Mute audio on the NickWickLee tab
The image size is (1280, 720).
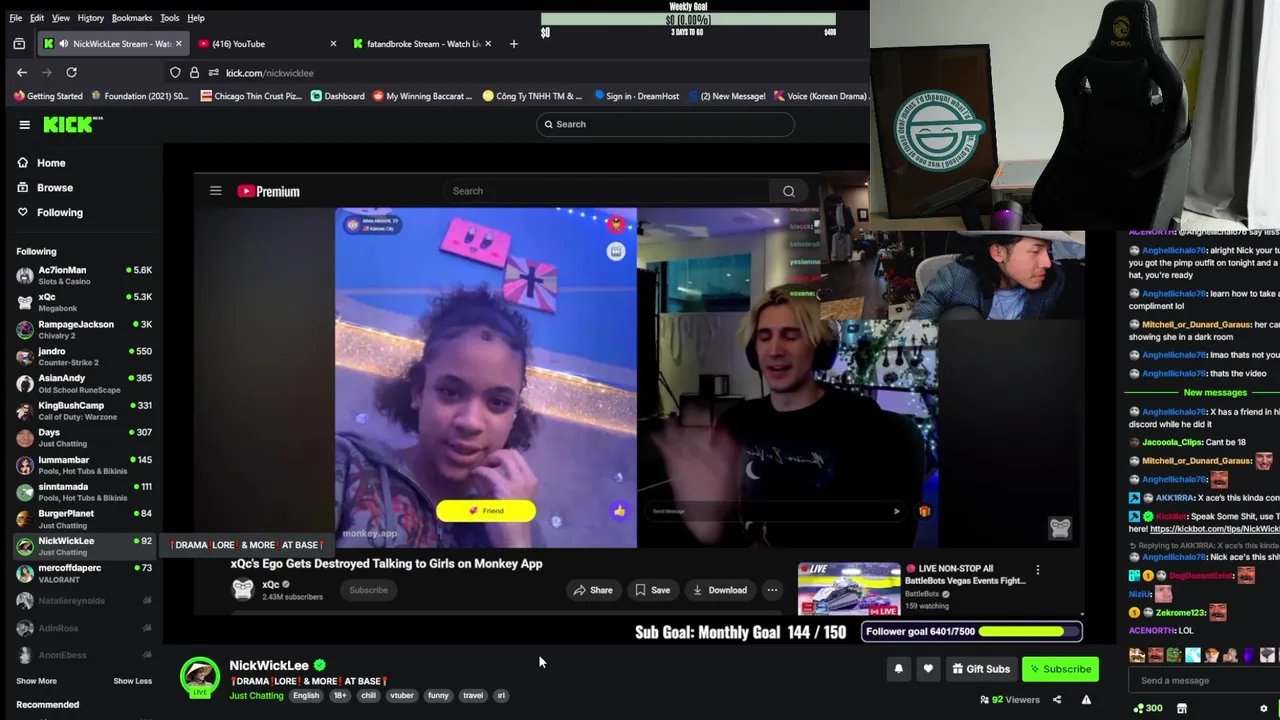click(64, 44)
